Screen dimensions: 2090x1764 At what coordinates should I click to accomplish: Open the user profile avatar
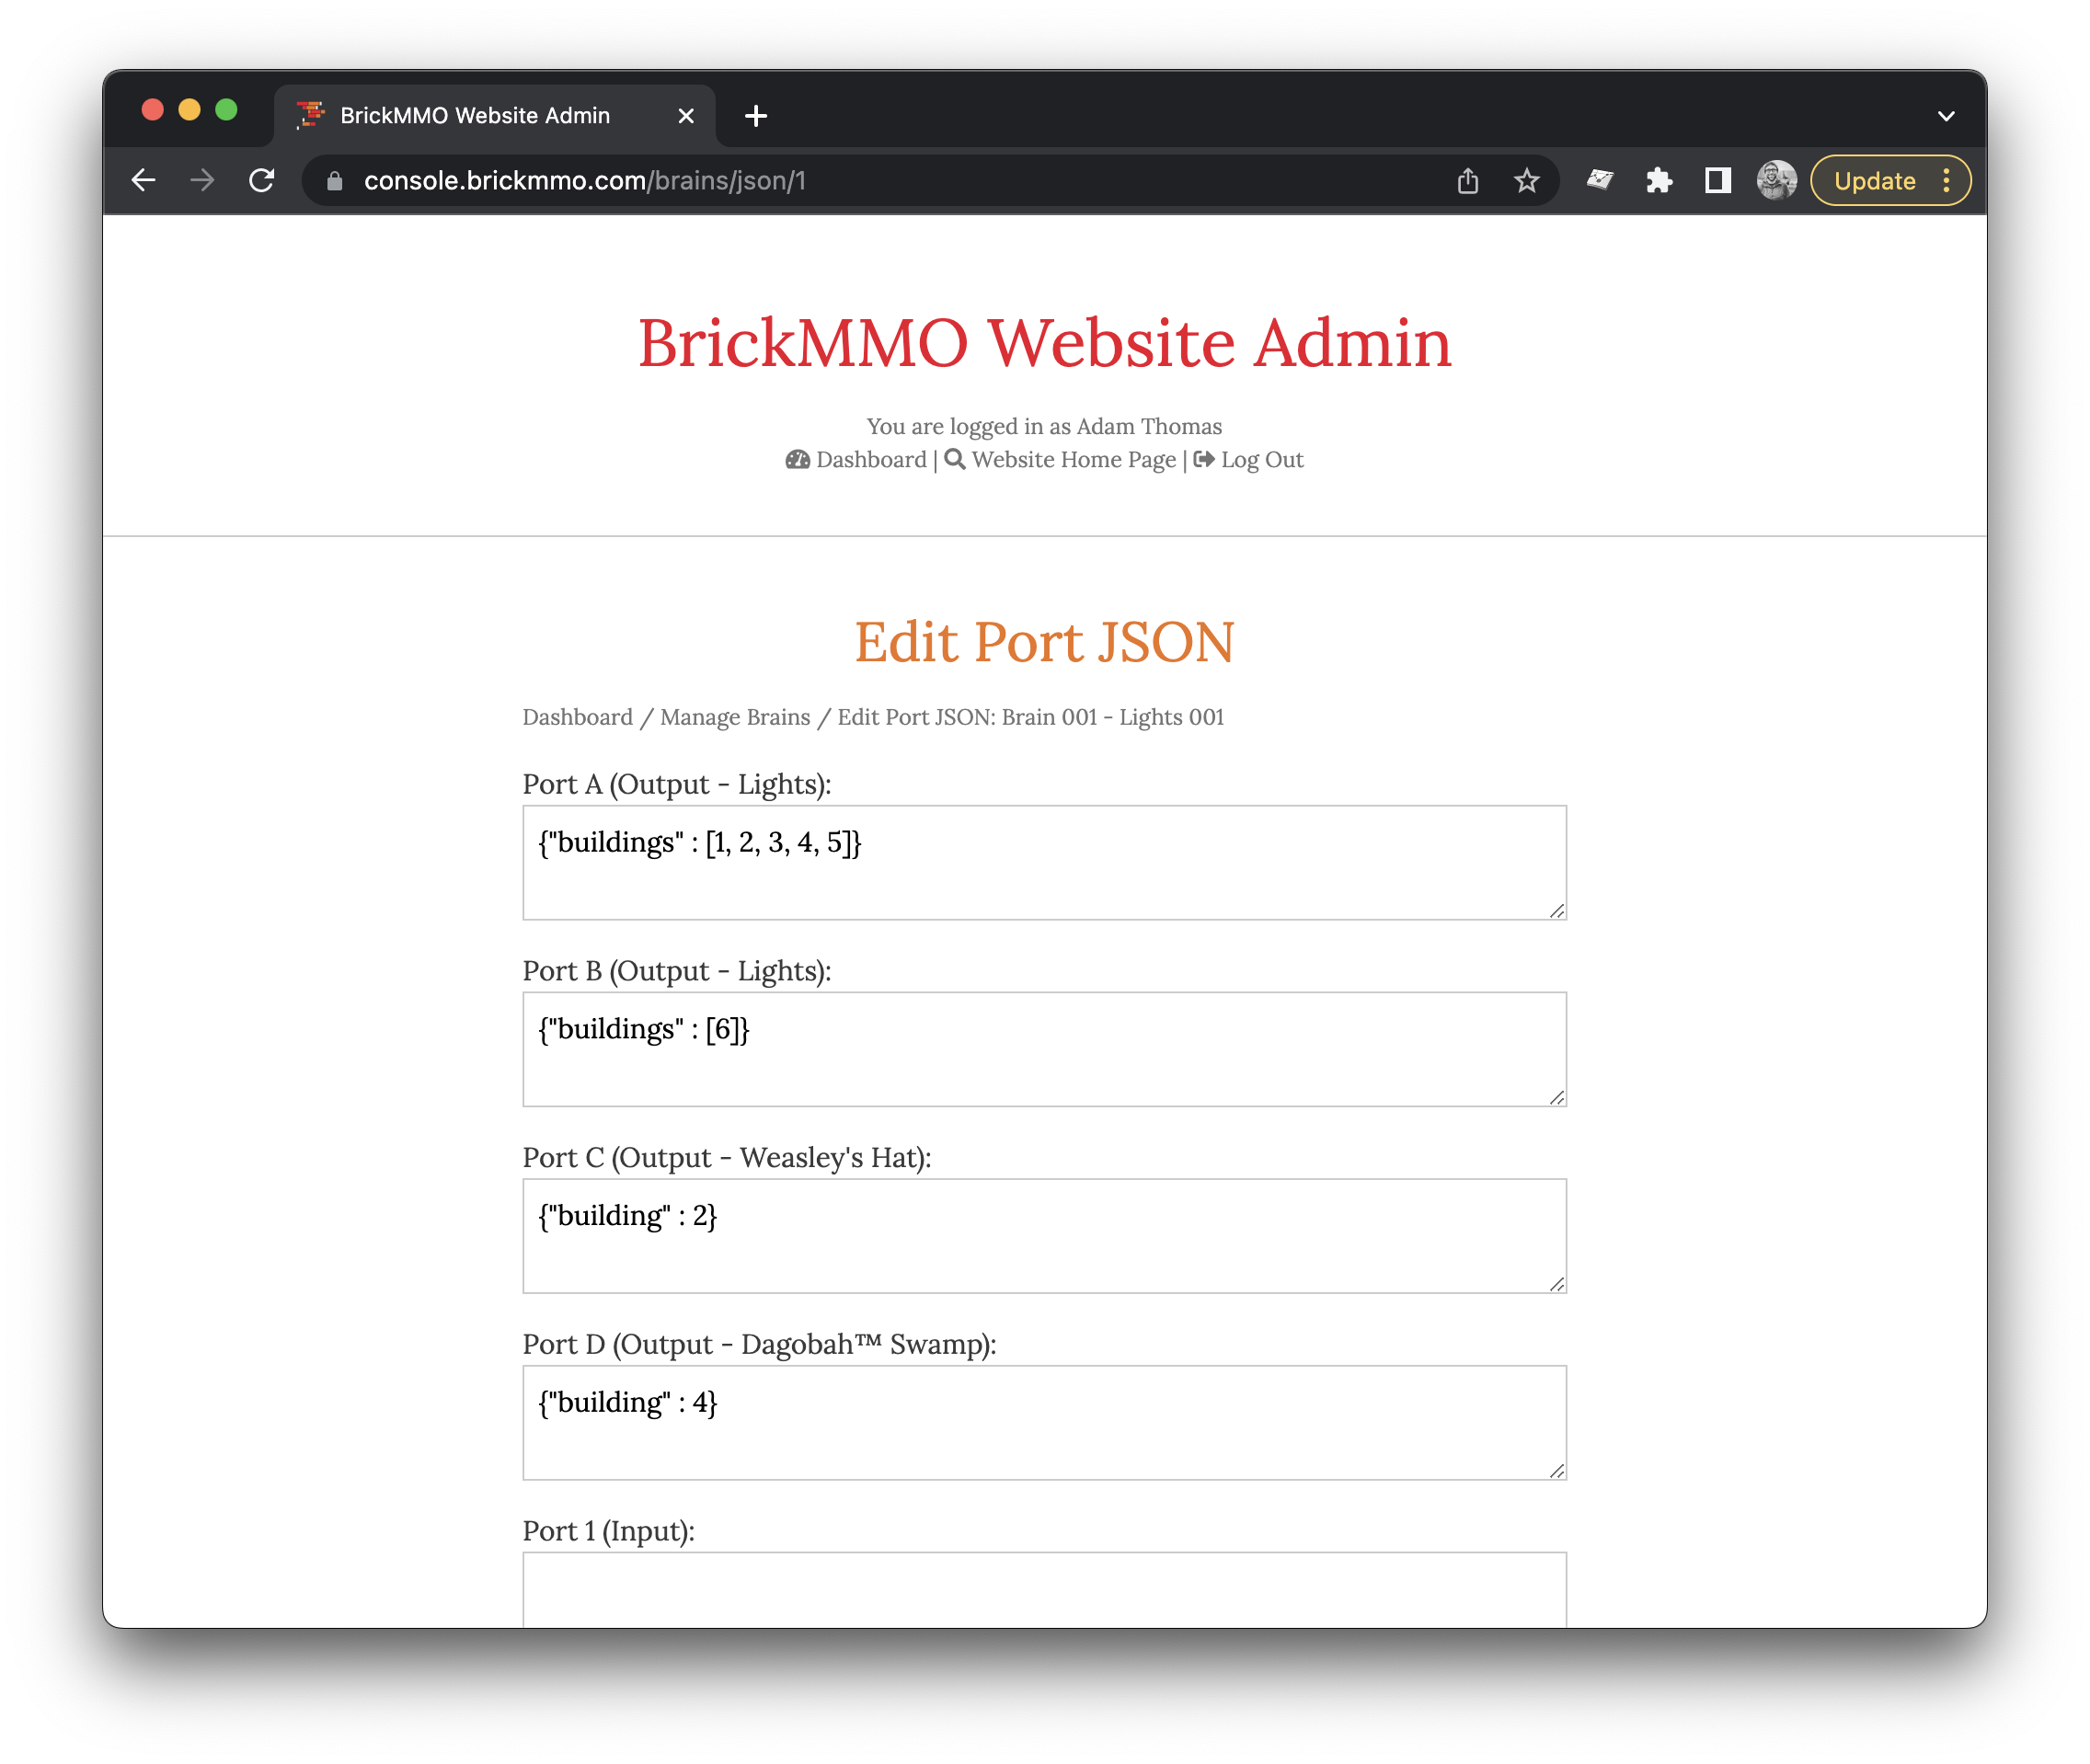pos(1776,181)
